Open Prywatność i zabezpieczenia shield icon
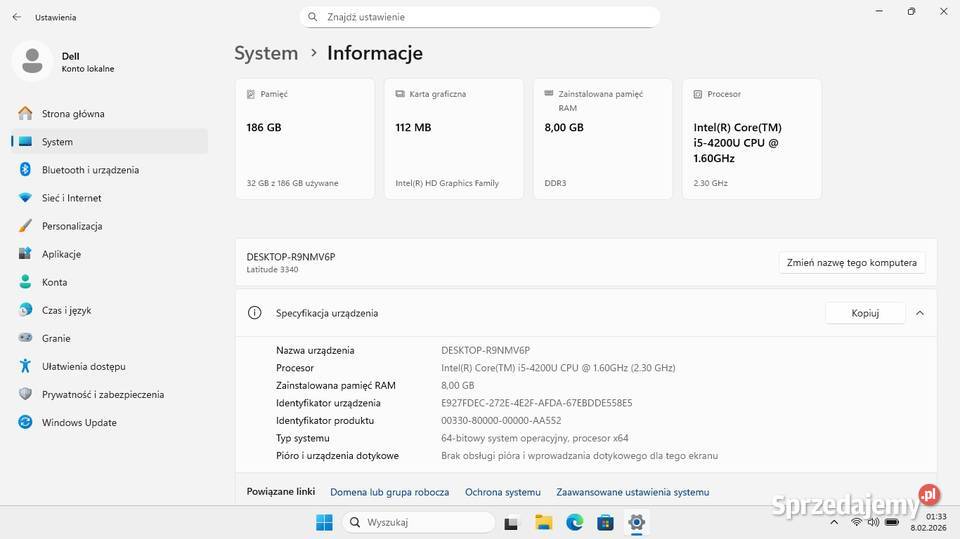This screenshot has width=960, height=539. coord(25,394)
